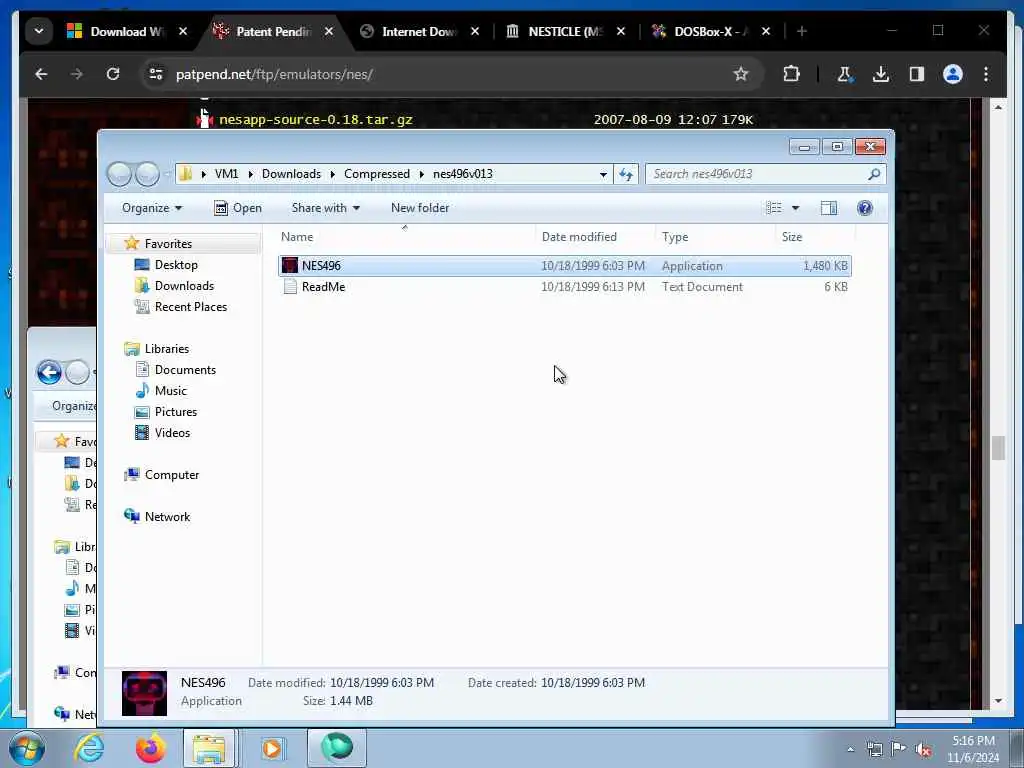1024x768 pixels.
Task: Click the back button in background Explorer window
Action: pyautogui.click(x=49, y=372)
